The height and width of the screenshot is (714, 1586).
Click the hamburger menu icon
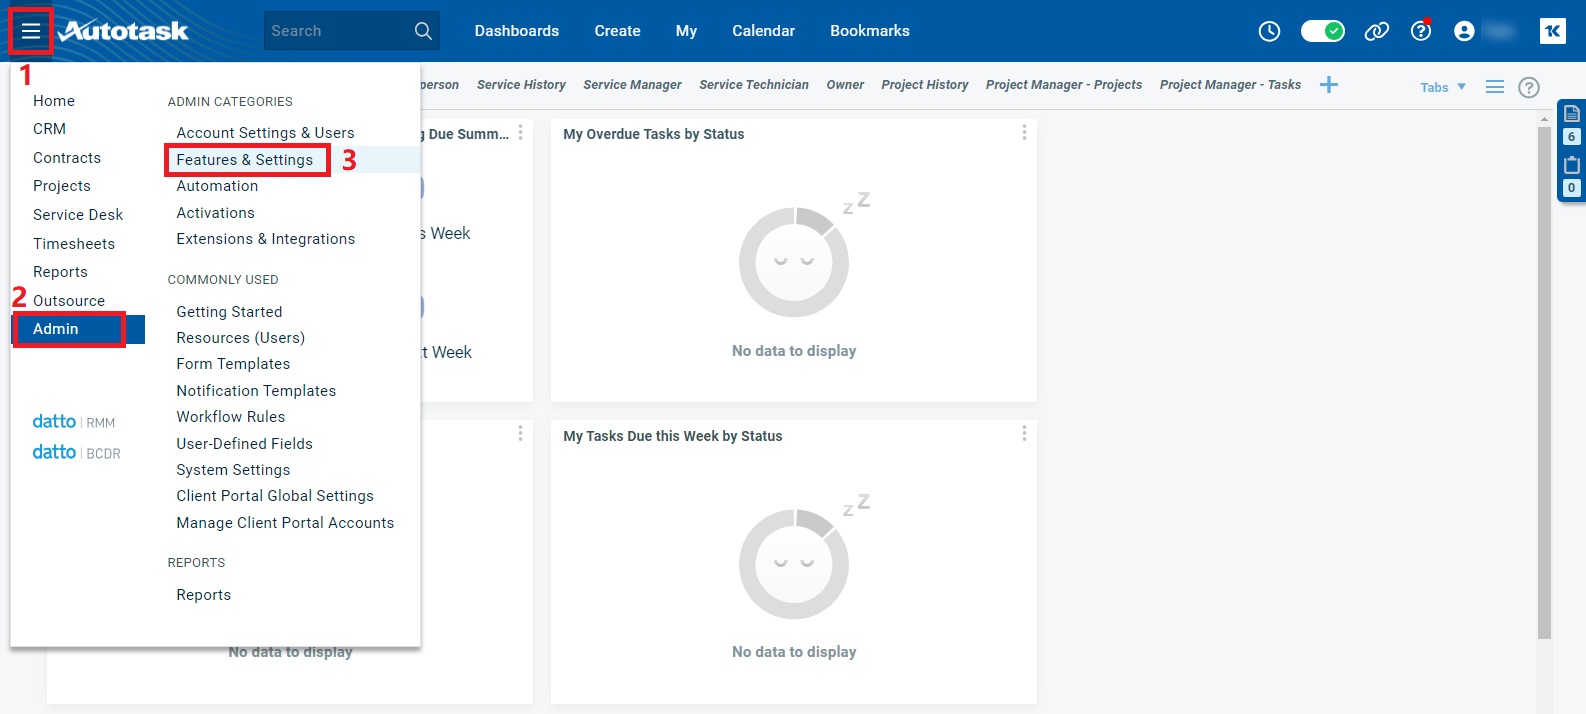click(x=31, y=32)
